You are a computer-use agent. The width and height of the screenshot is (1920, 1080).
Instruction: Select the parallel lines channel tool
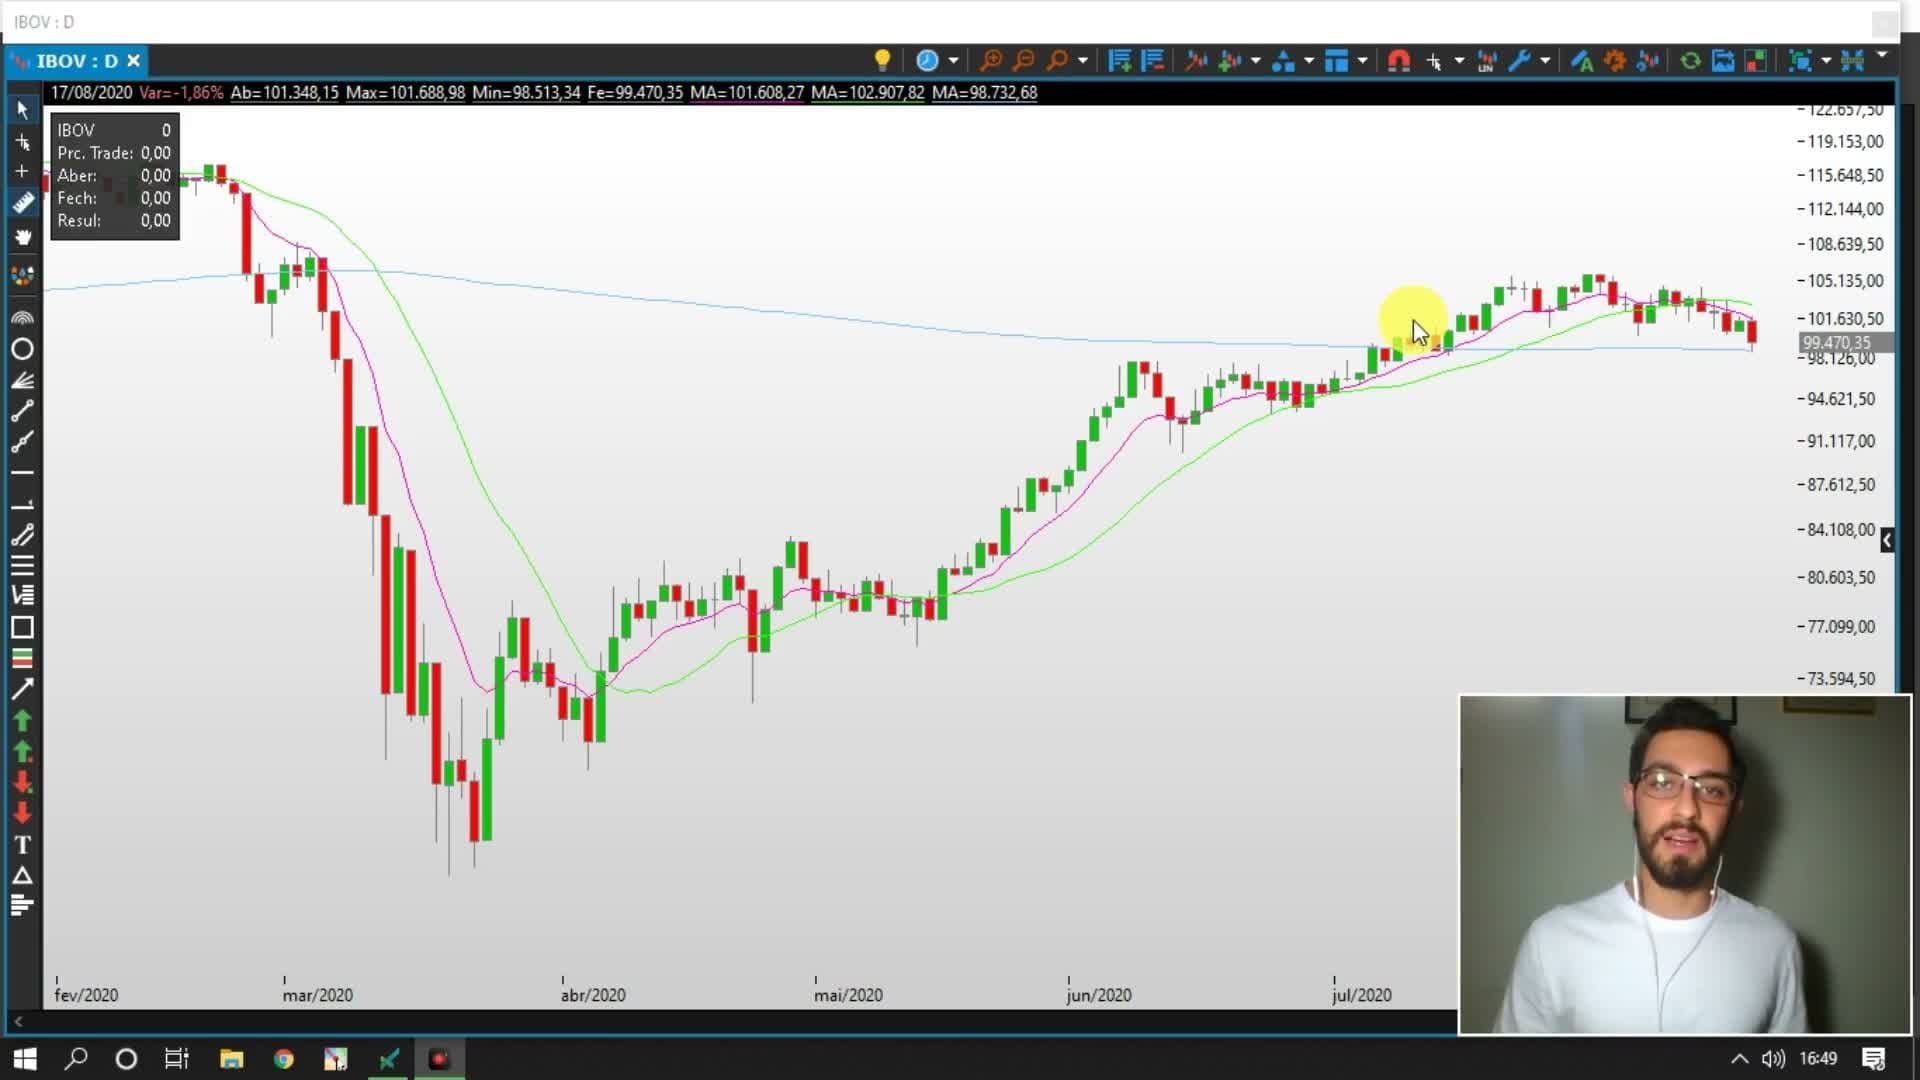[x=22, y=535]
